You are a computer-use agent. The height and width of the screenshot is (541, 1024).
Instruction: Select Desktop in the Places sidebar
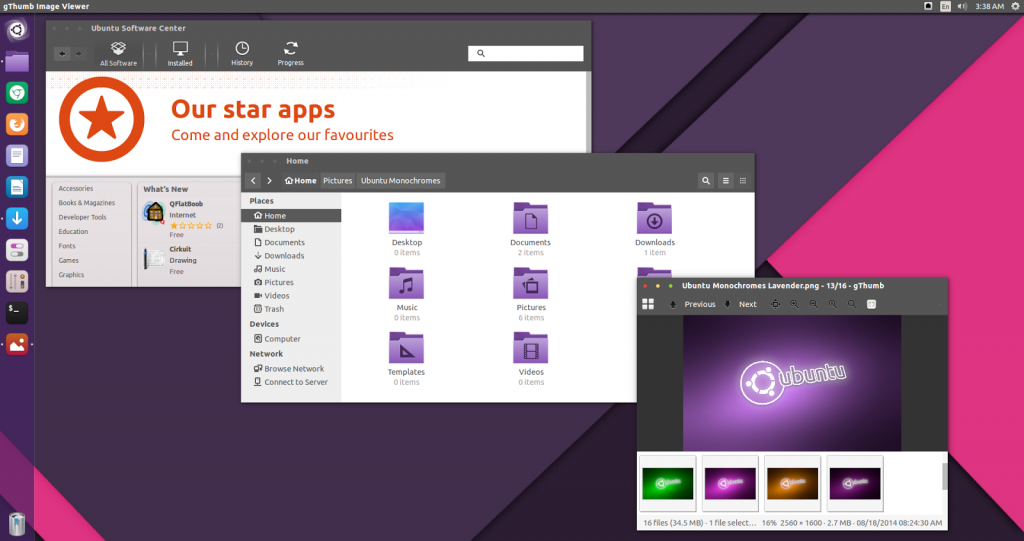[291, 229]
